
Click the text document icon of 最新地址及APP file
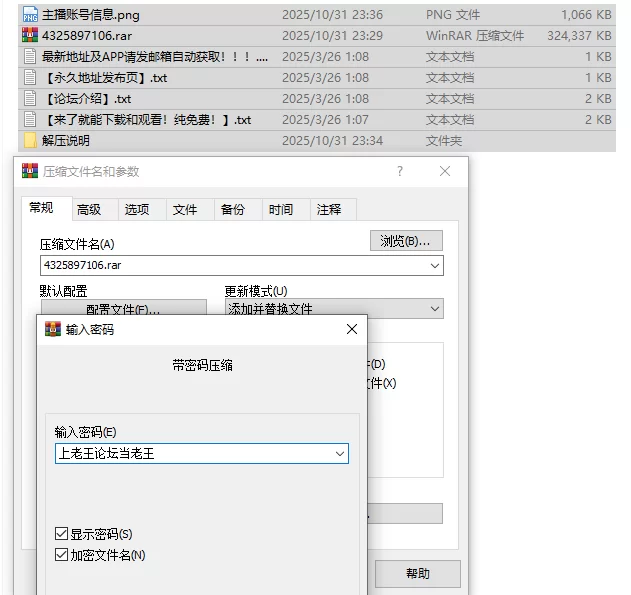30,56
